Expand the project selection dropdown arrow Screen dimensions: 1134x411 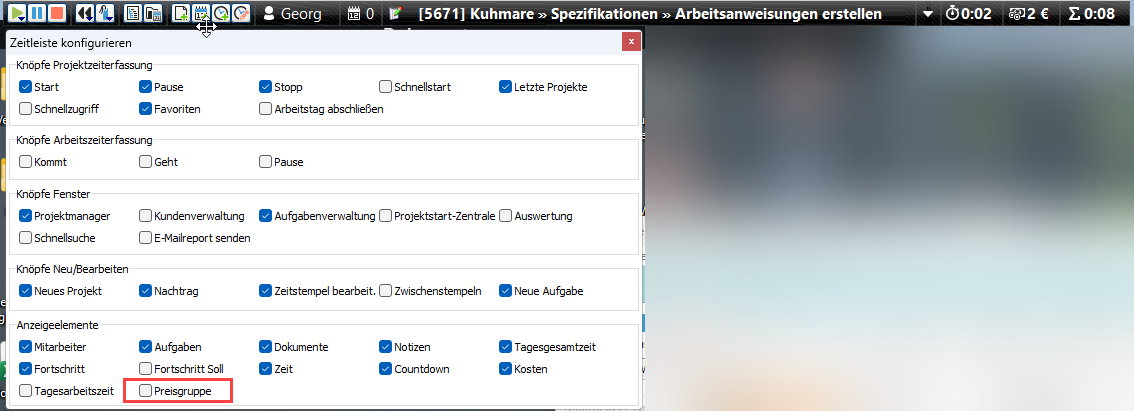(x=927, y=14)
